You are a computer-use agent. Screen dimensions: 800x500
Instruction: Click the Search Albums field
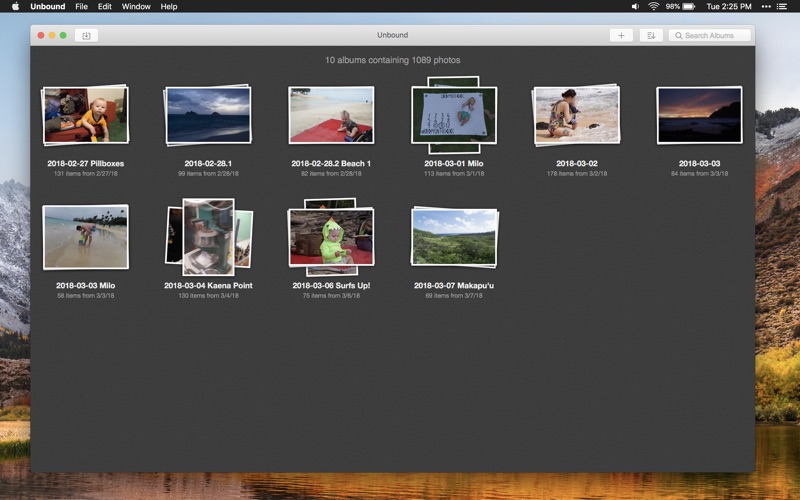pyautogui.click(x=710, y=35)
